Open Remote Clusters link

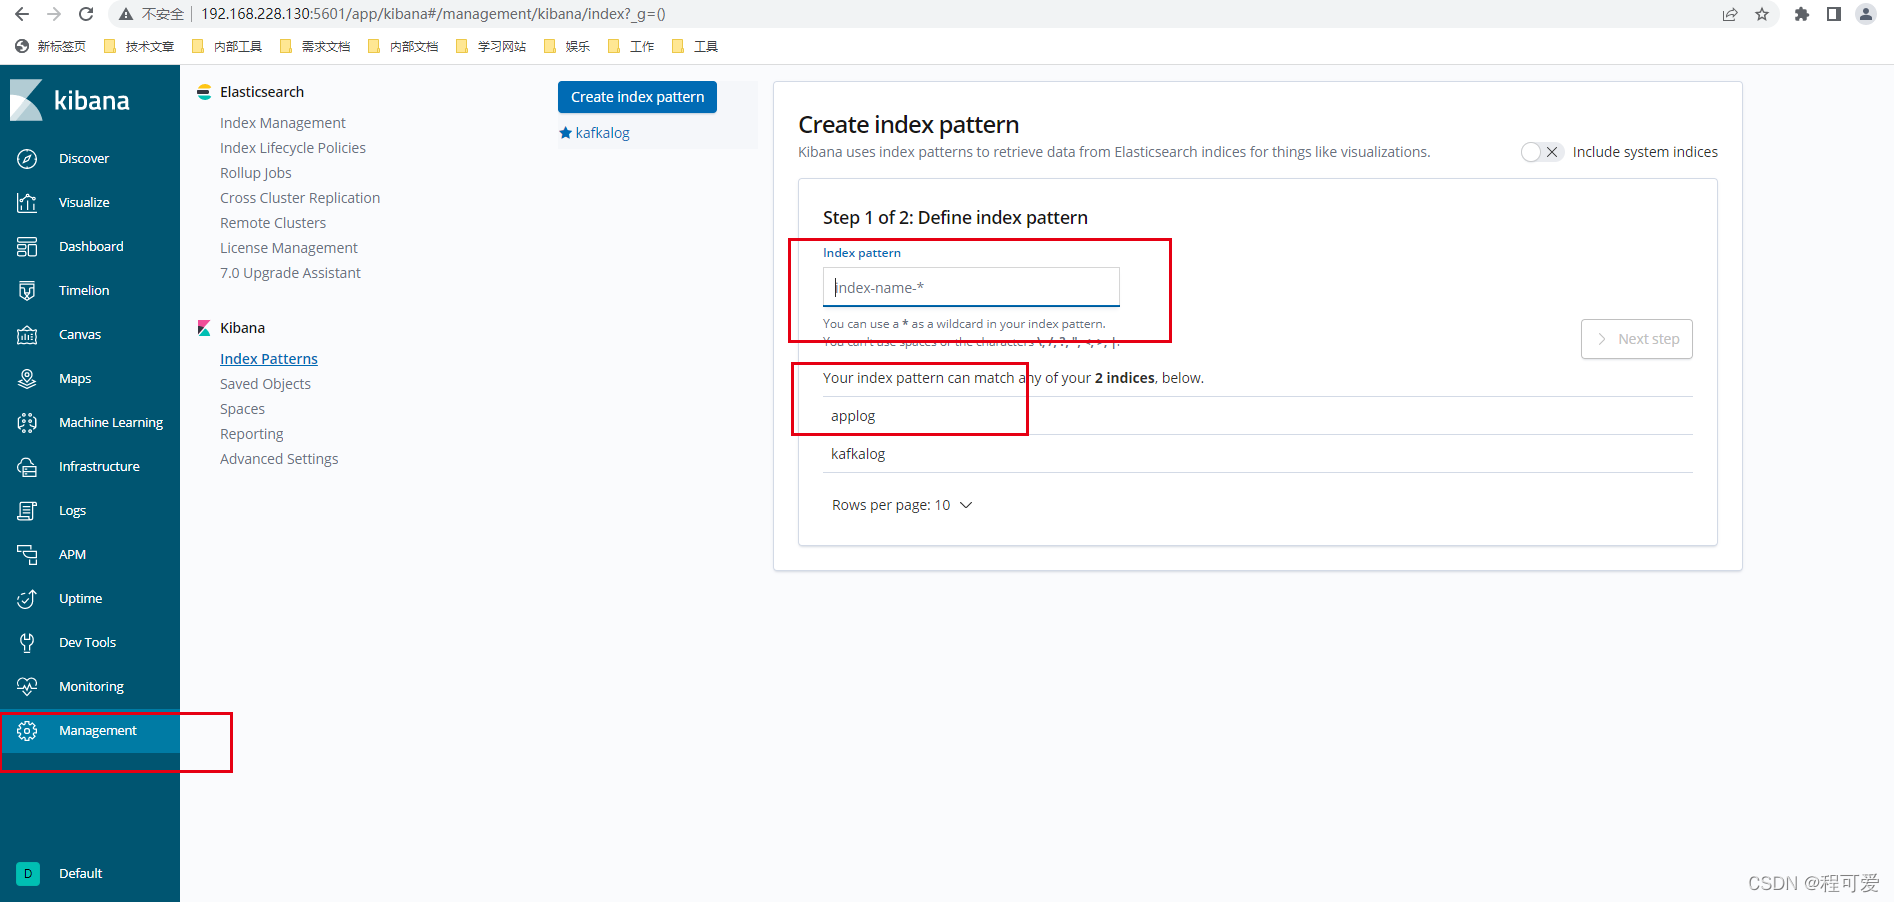[273, 223]
